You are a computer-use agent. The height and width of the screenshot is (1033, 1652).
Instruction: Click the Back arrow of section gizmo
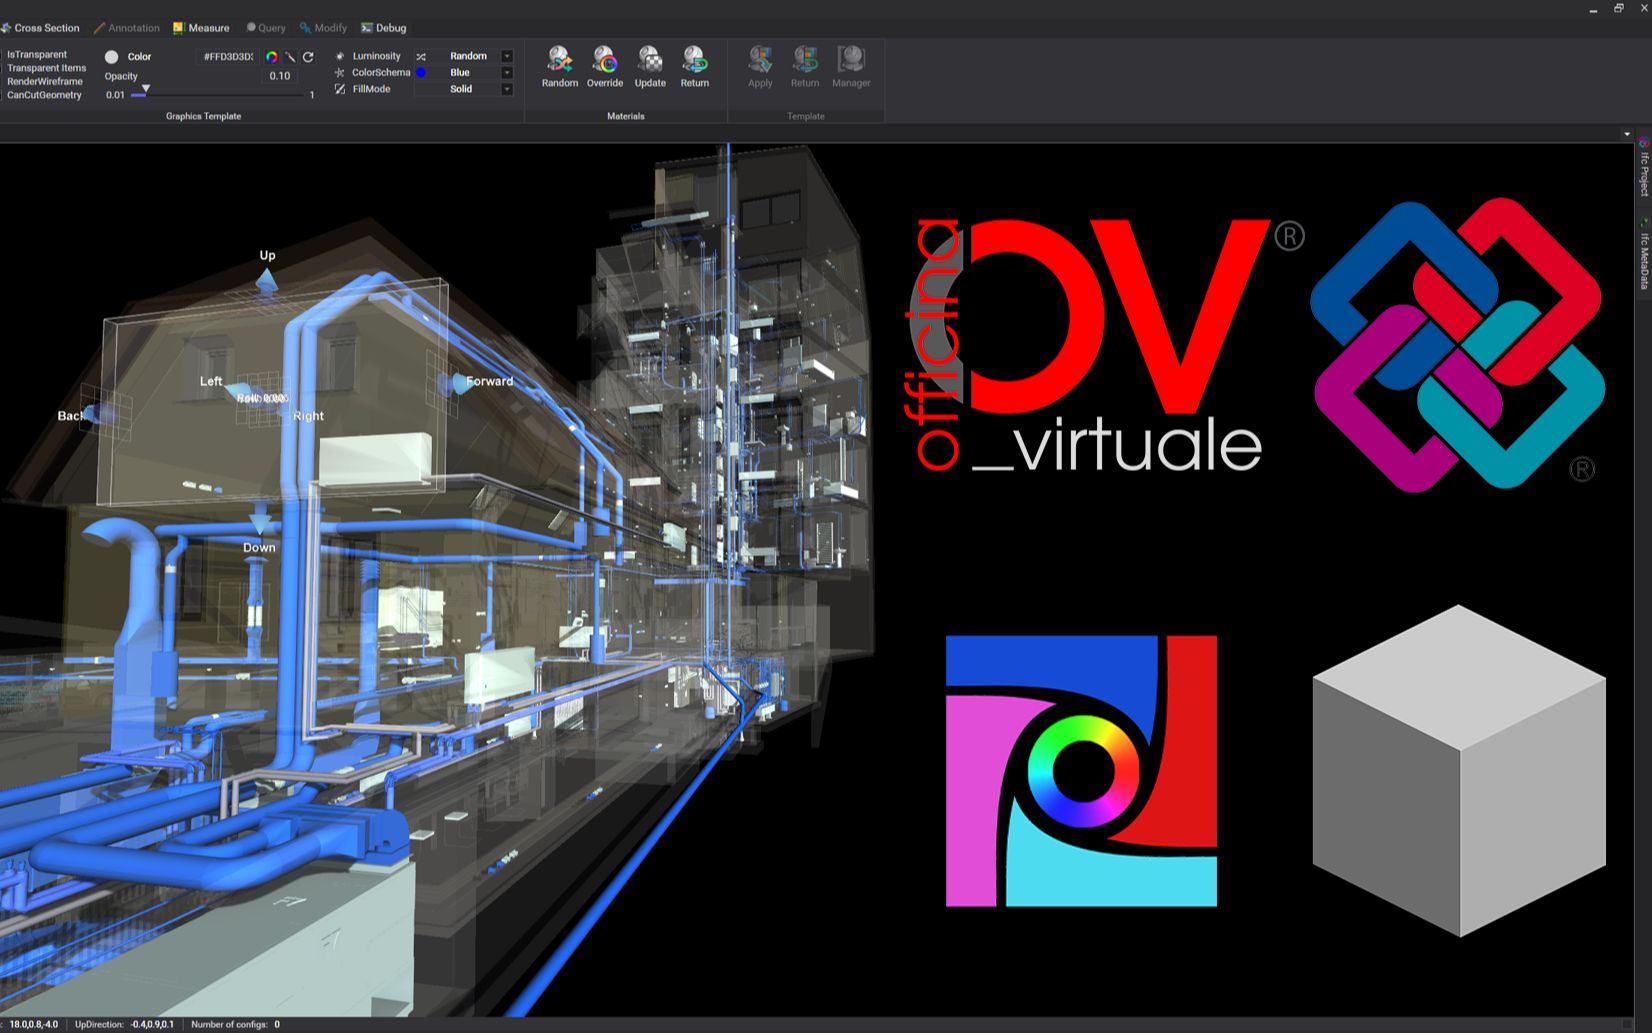100,413
